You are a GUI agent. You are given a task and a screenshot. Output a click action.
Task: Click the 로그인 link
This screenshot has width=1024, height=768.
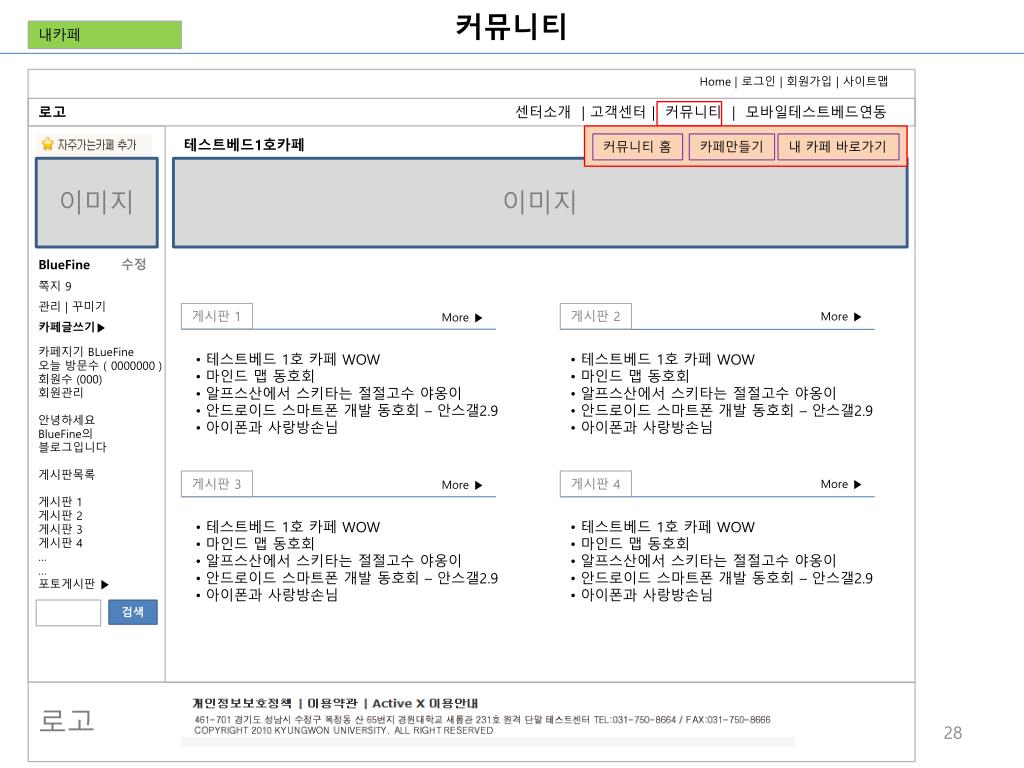[758, 81]
